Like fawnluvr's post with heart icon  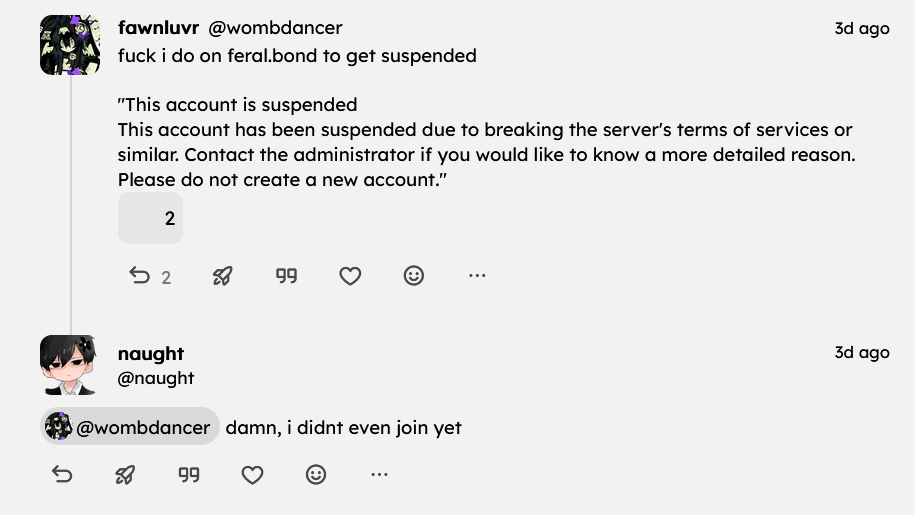(350, 276)
